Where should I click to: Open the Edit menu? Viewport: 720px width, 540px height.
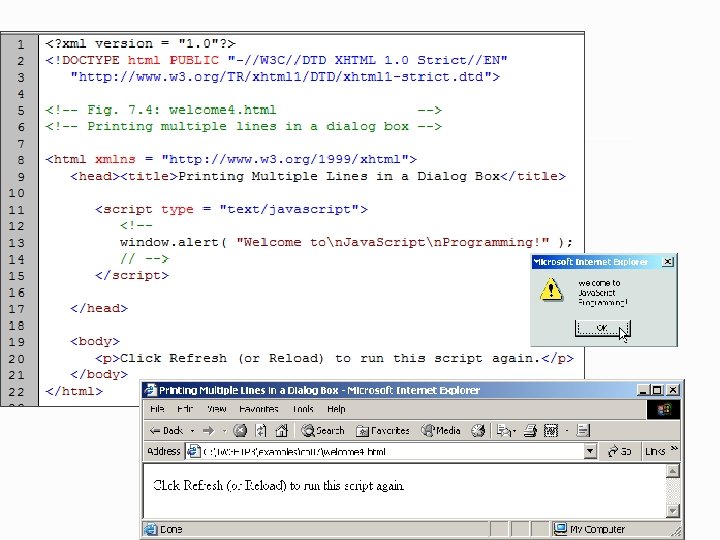coord(185,409)
